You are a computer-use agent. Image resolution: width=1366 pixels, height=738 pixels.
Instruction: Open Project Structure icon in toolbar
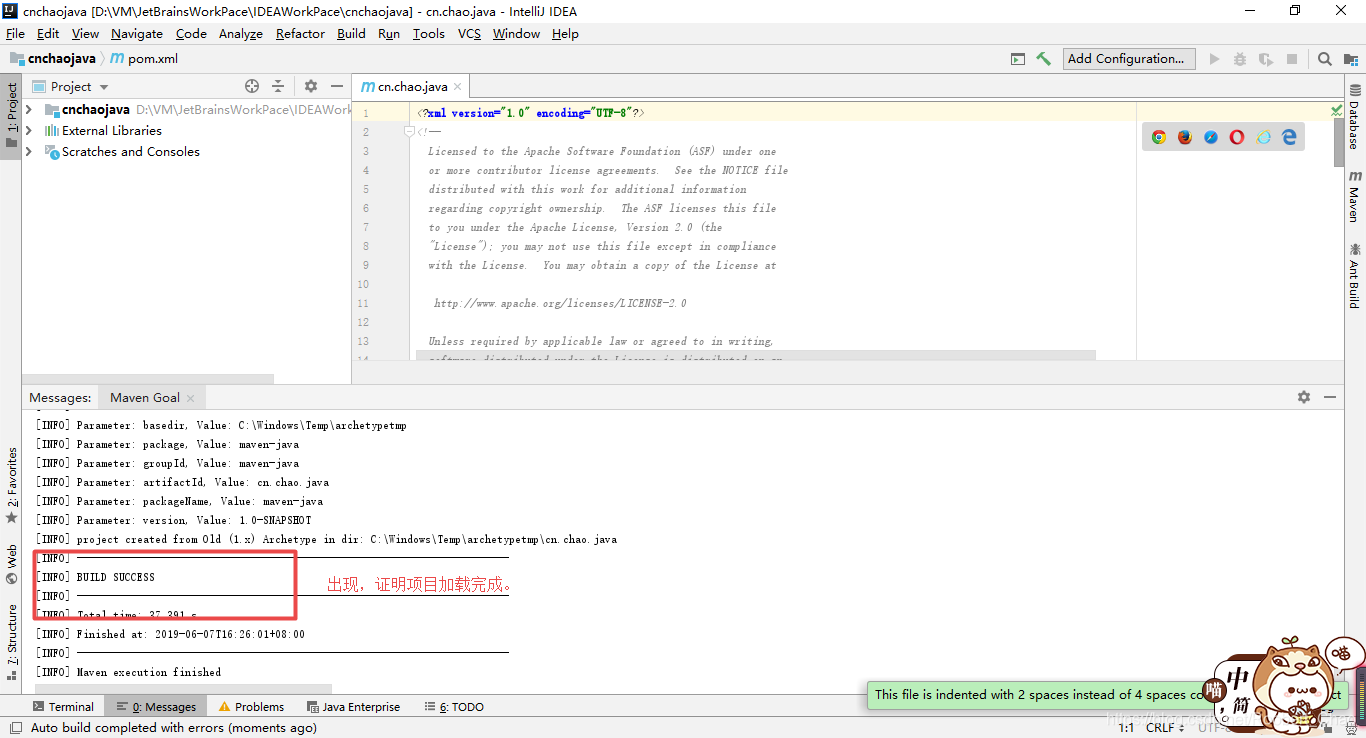click(1351, 59)
